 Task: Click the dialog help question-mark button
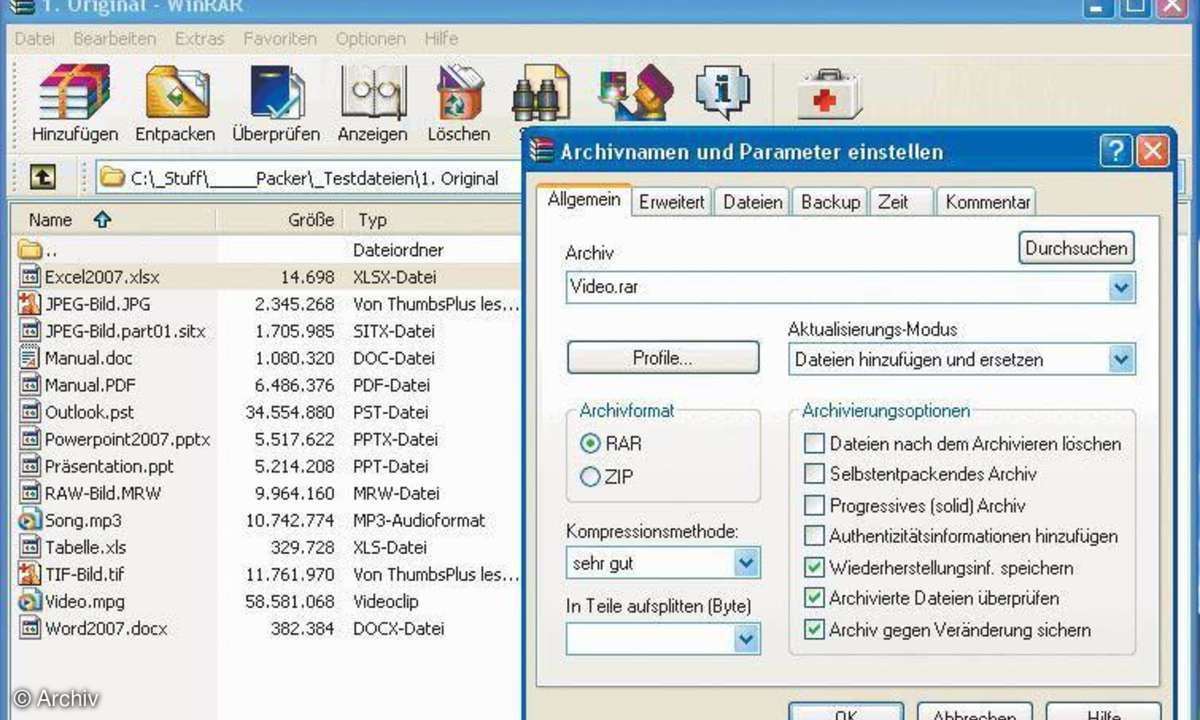coord(1115,152)
